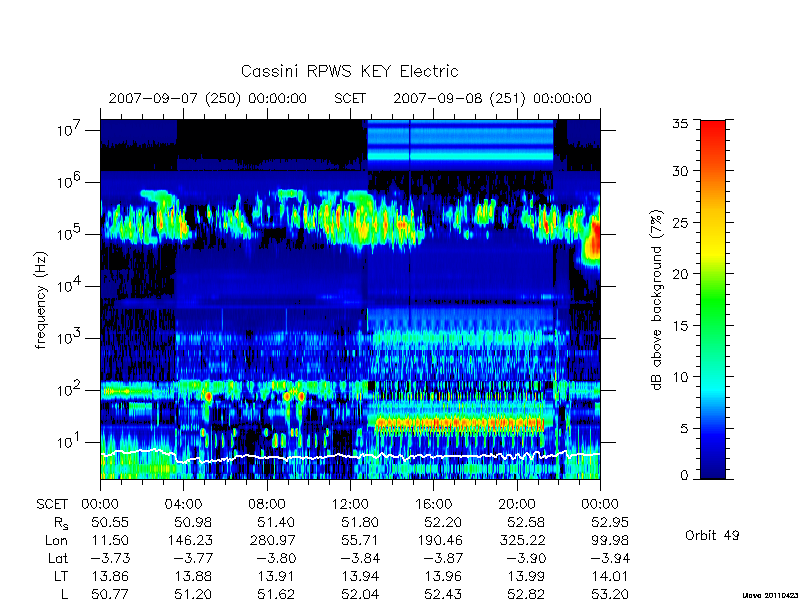Click the Lat row header
The height and width of the screenshot is (600, 800).
pyautogui.click(x=58, y=558)
